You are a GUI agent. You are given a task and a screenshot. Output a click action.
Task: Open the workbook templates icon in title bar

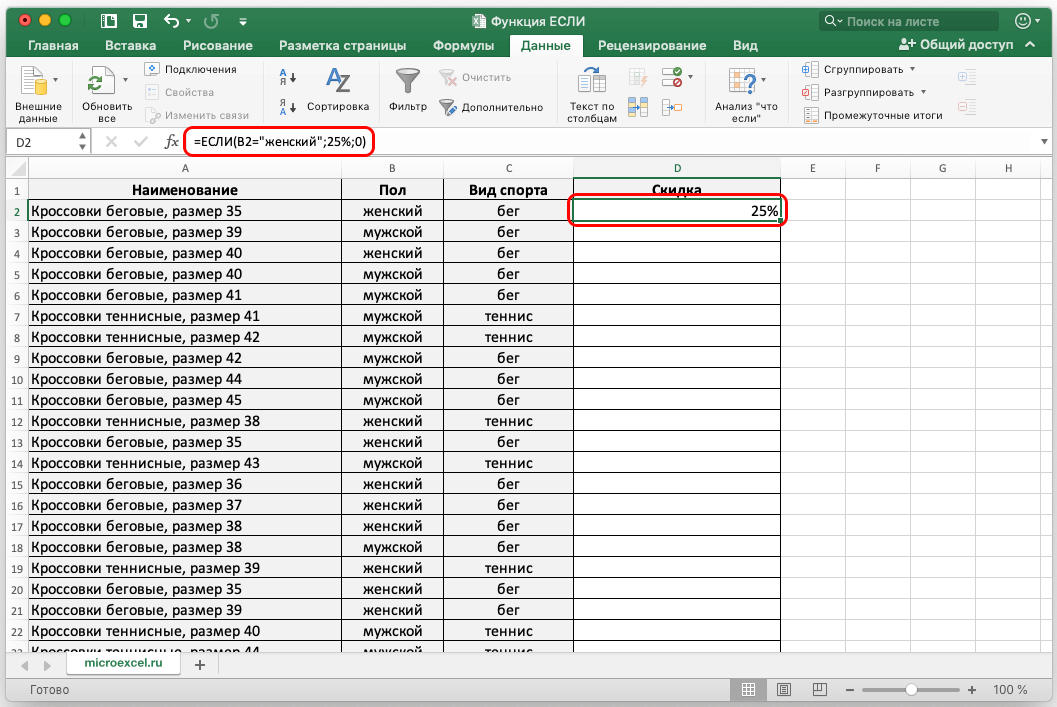point(109,21)
